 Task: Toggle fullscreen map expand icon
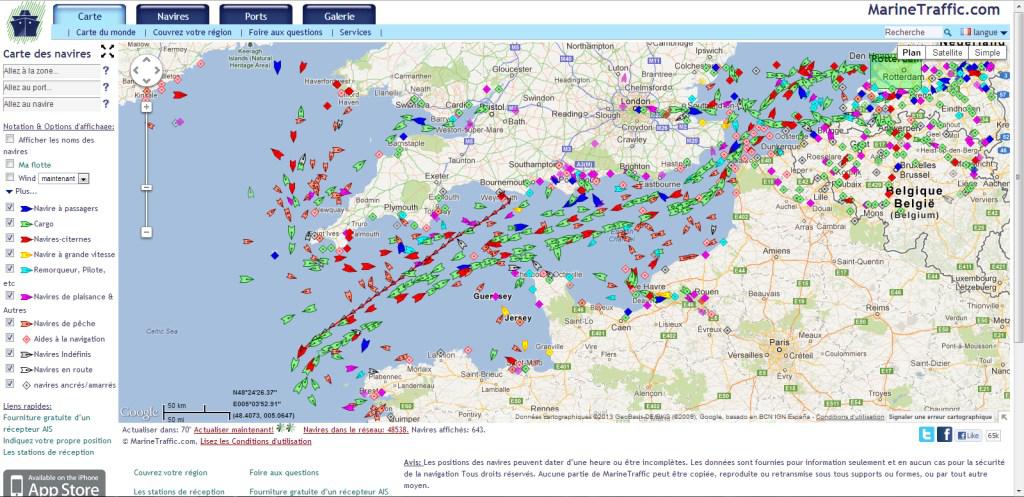(108, 52)
